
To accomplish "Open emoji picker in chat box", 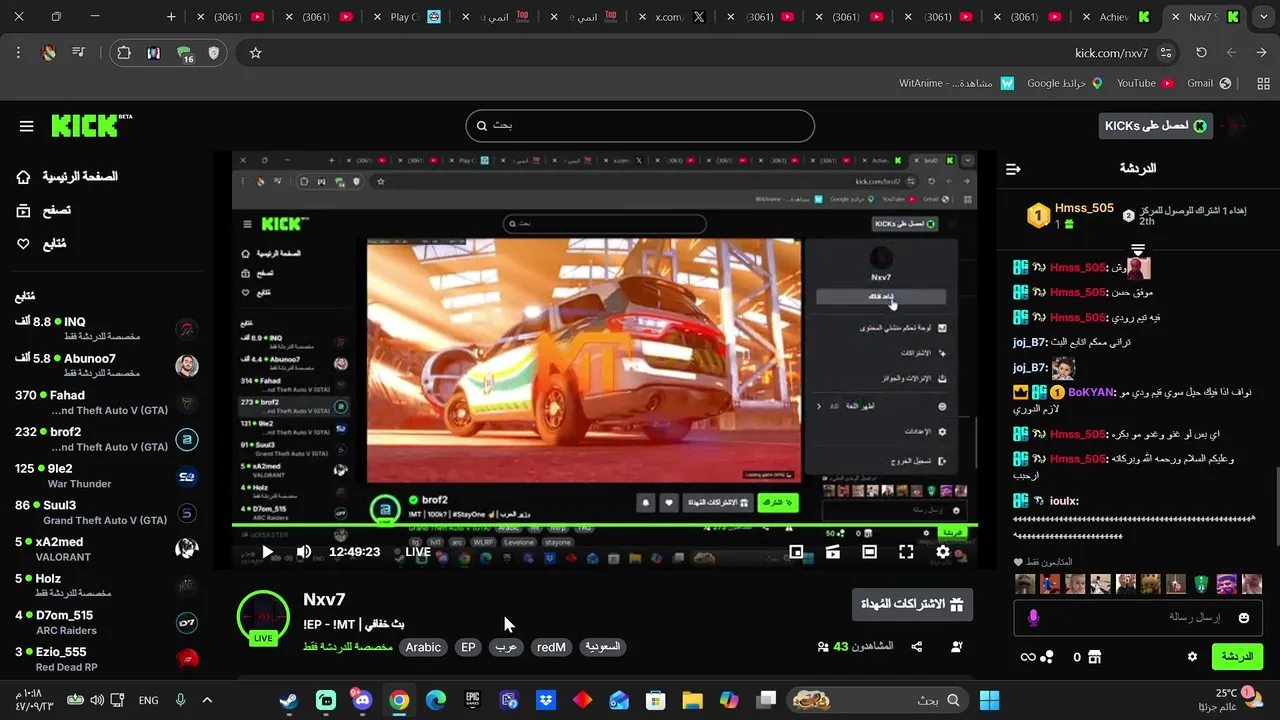I will [1244, 618].
